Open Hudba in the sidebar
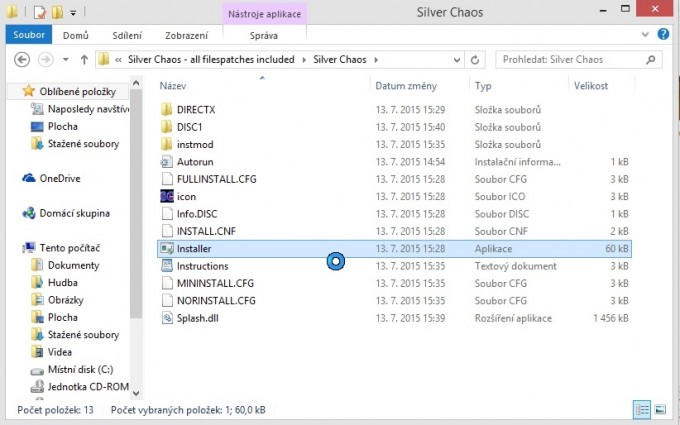Image resolution: width=680 pixels, height=425 pixels. [x=62, y=283]
